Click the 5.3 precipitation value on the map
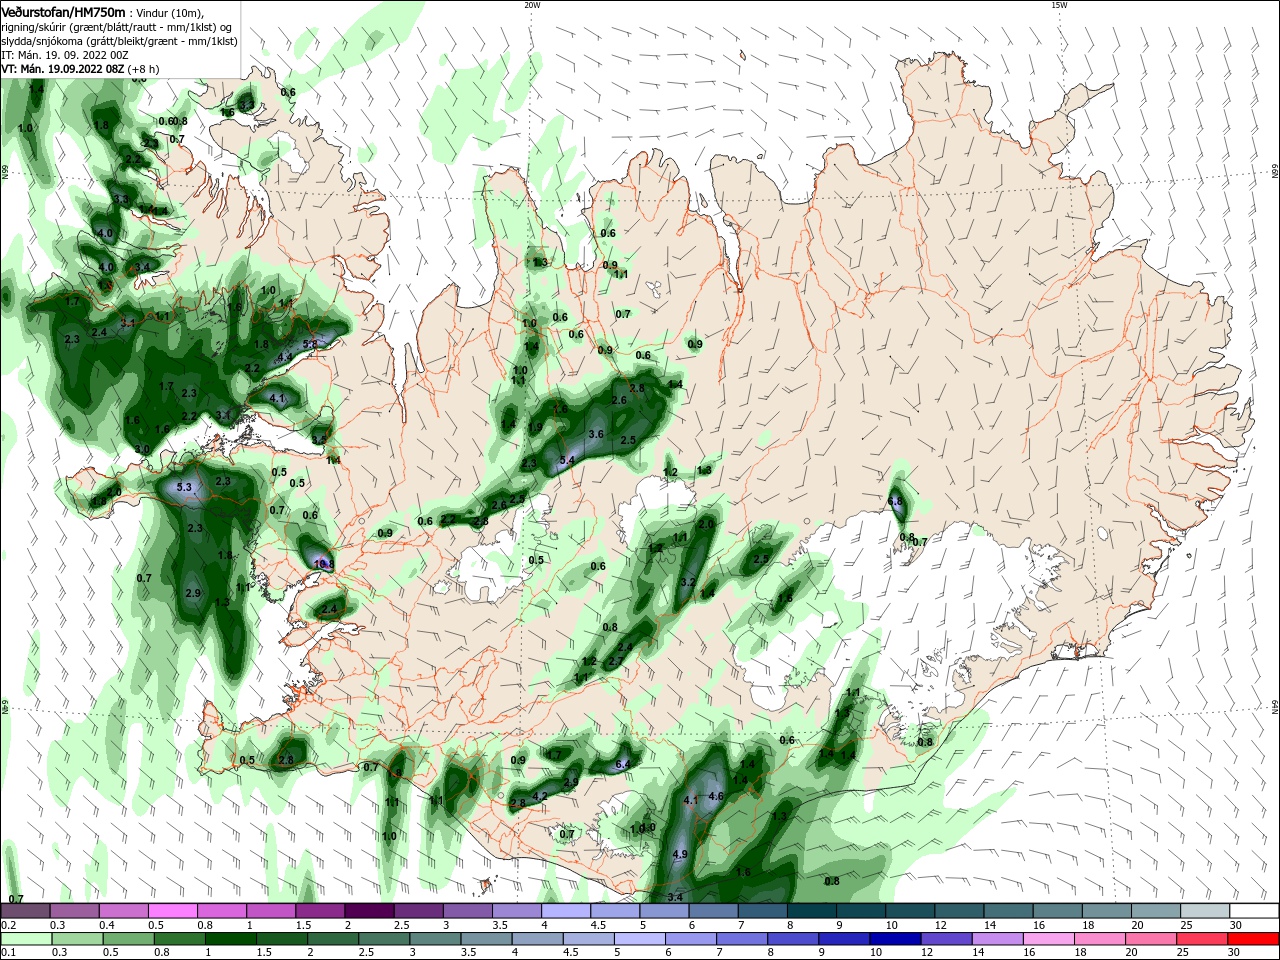 coord(183,488)
